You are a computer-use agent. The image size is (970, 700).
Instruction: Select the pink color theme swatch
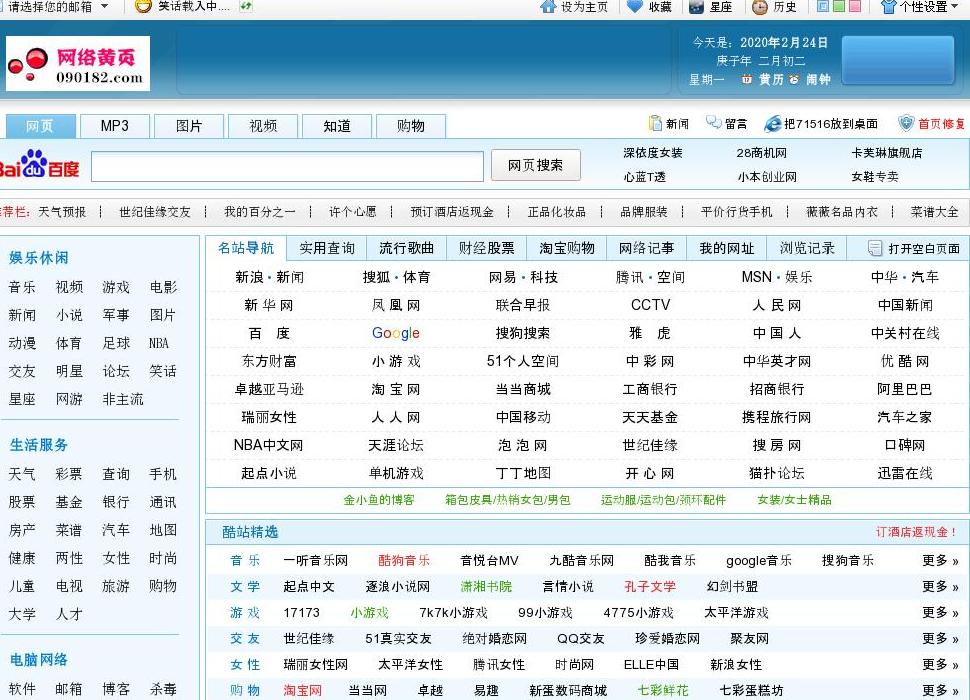855,6
